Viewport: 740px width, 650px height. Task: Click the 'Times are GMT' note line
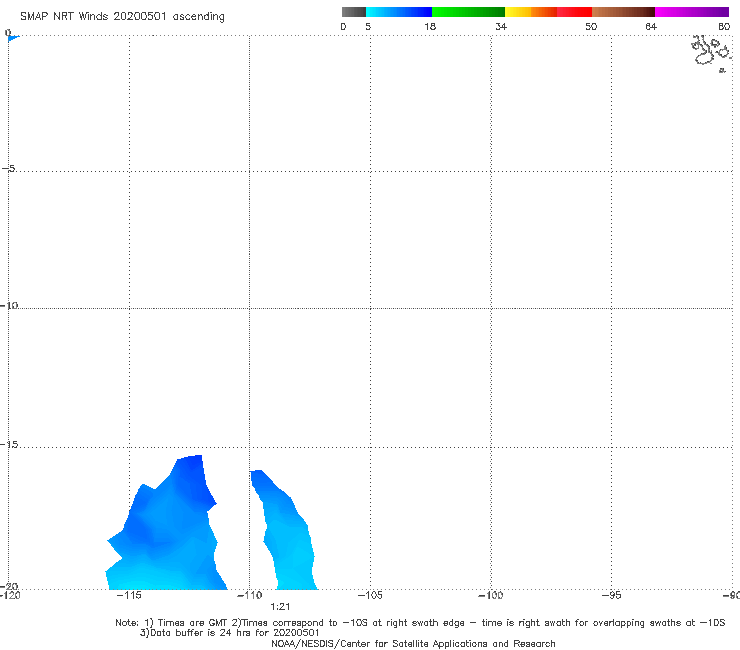coord(420,623)
